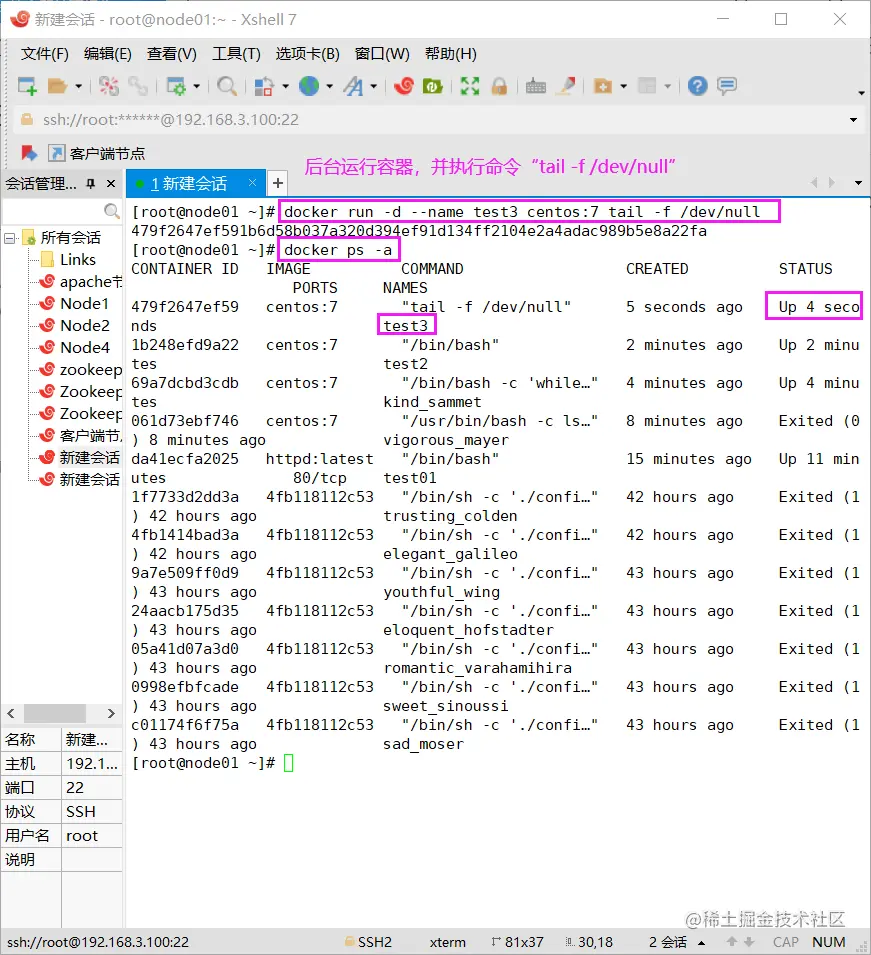
Task: Click the keyboard key mapping icon
Action: click(536, 86)
